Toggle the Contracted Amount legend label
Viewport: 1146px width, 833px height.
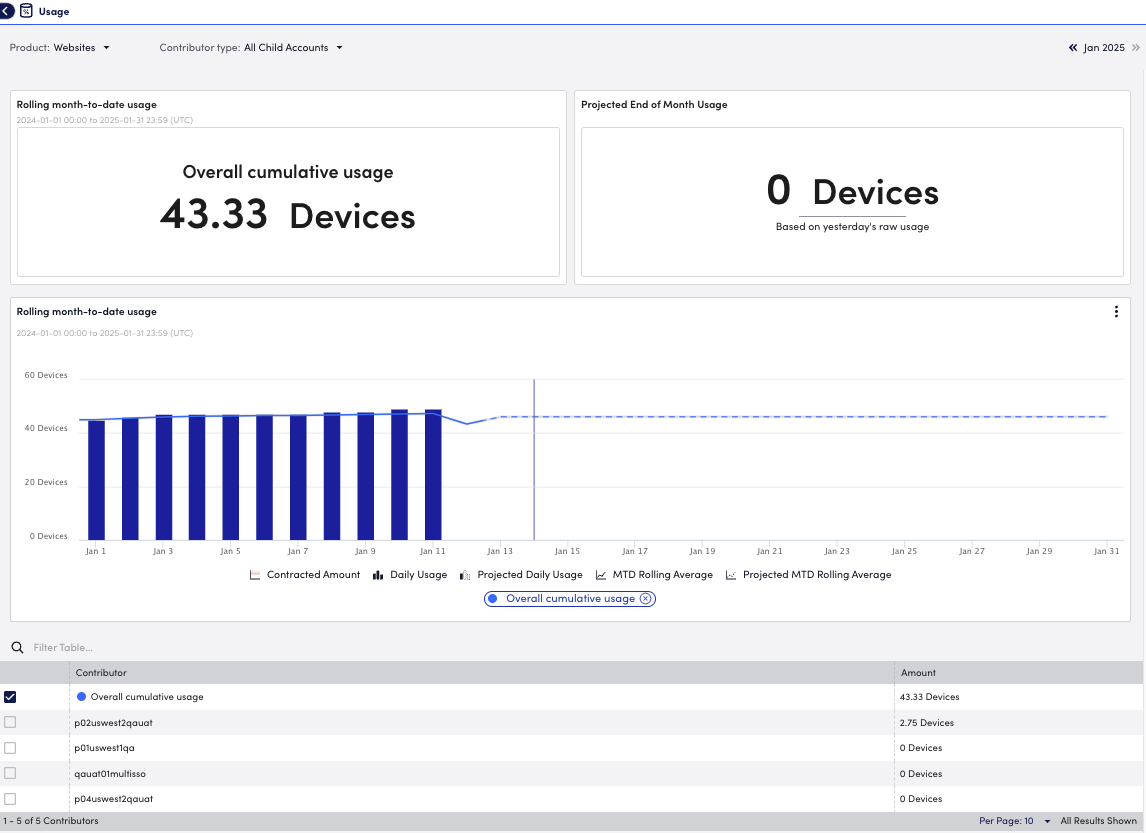click(314, 575)
